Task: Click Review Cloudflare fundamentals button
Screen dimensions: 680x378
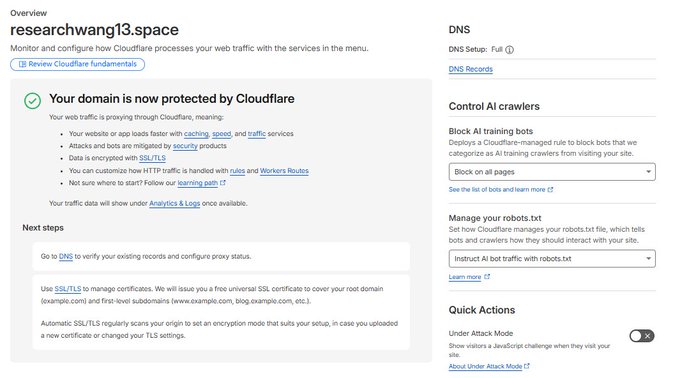Action: pos(78,64)
